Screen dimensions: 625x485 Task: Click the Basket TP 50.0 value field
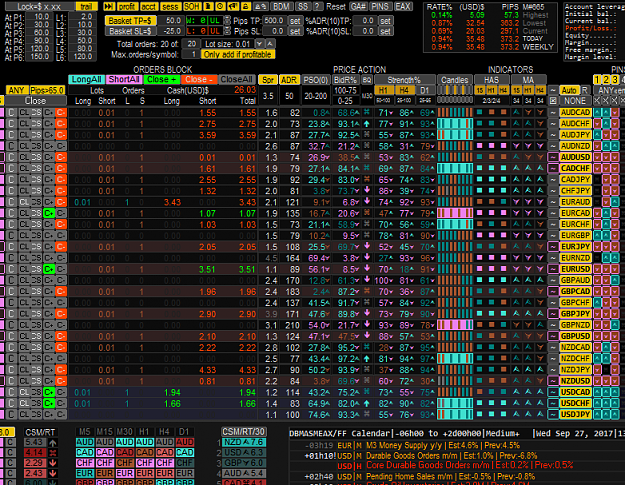point(170,20)
